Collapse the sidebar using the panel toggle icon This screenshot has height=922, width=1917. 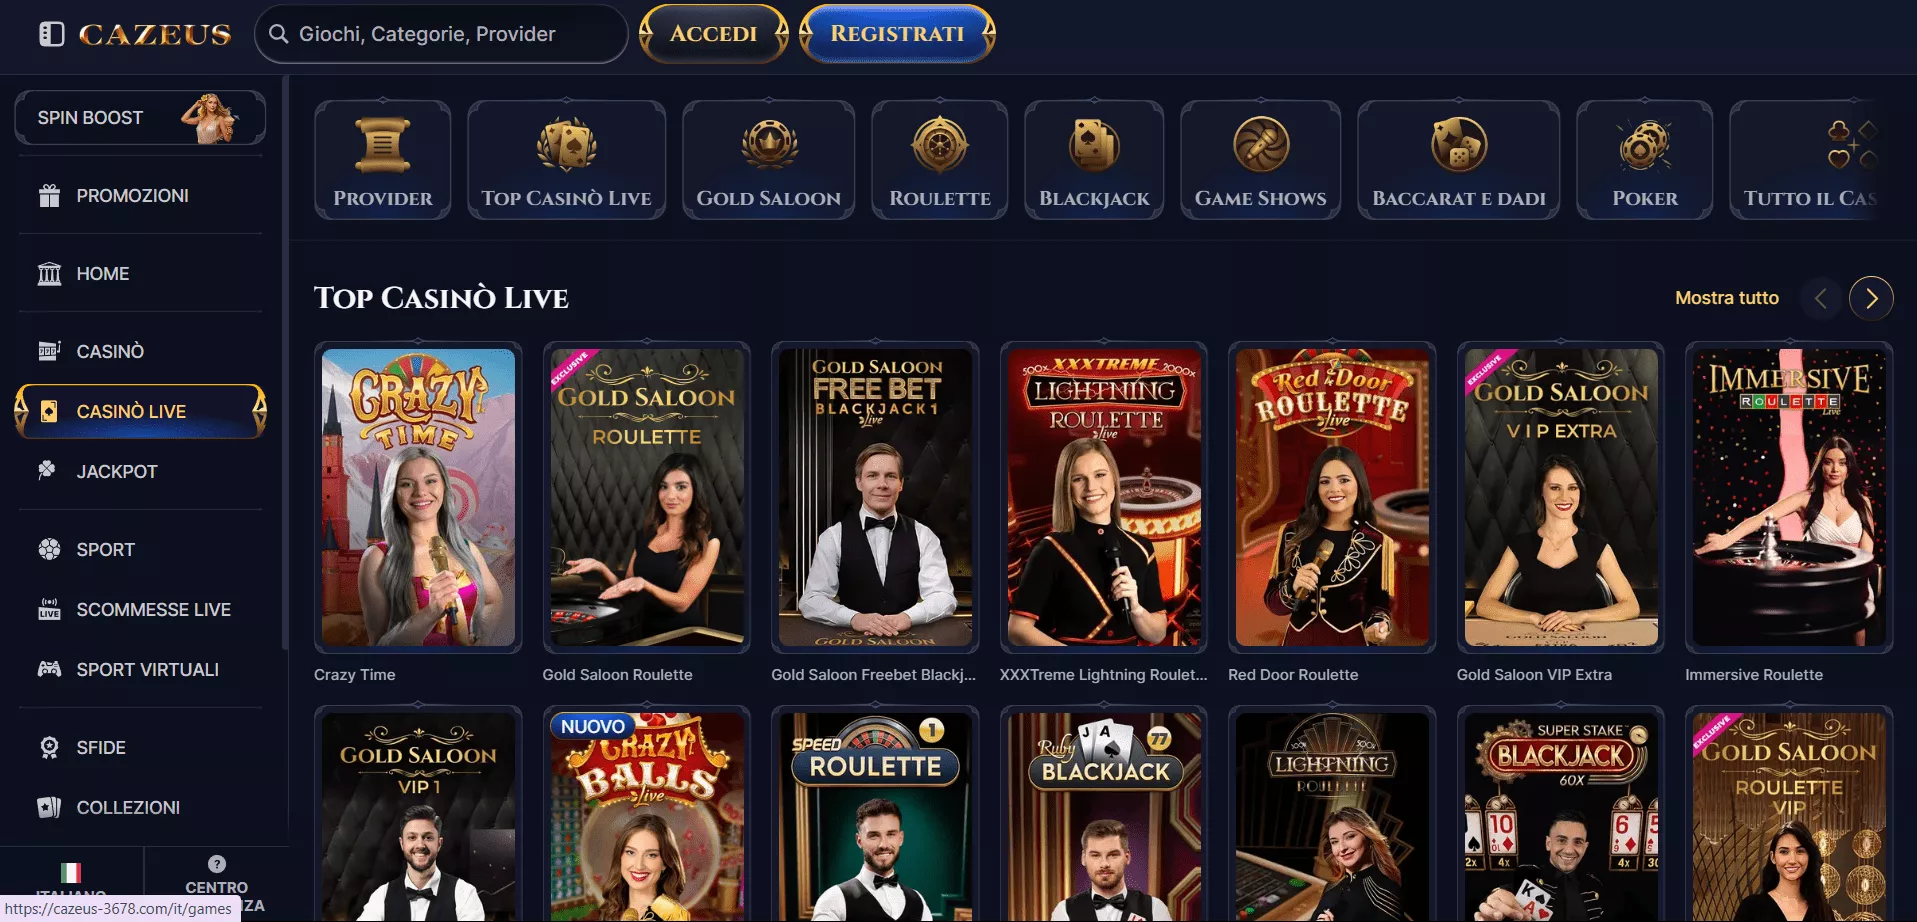(x=51, y=34)
